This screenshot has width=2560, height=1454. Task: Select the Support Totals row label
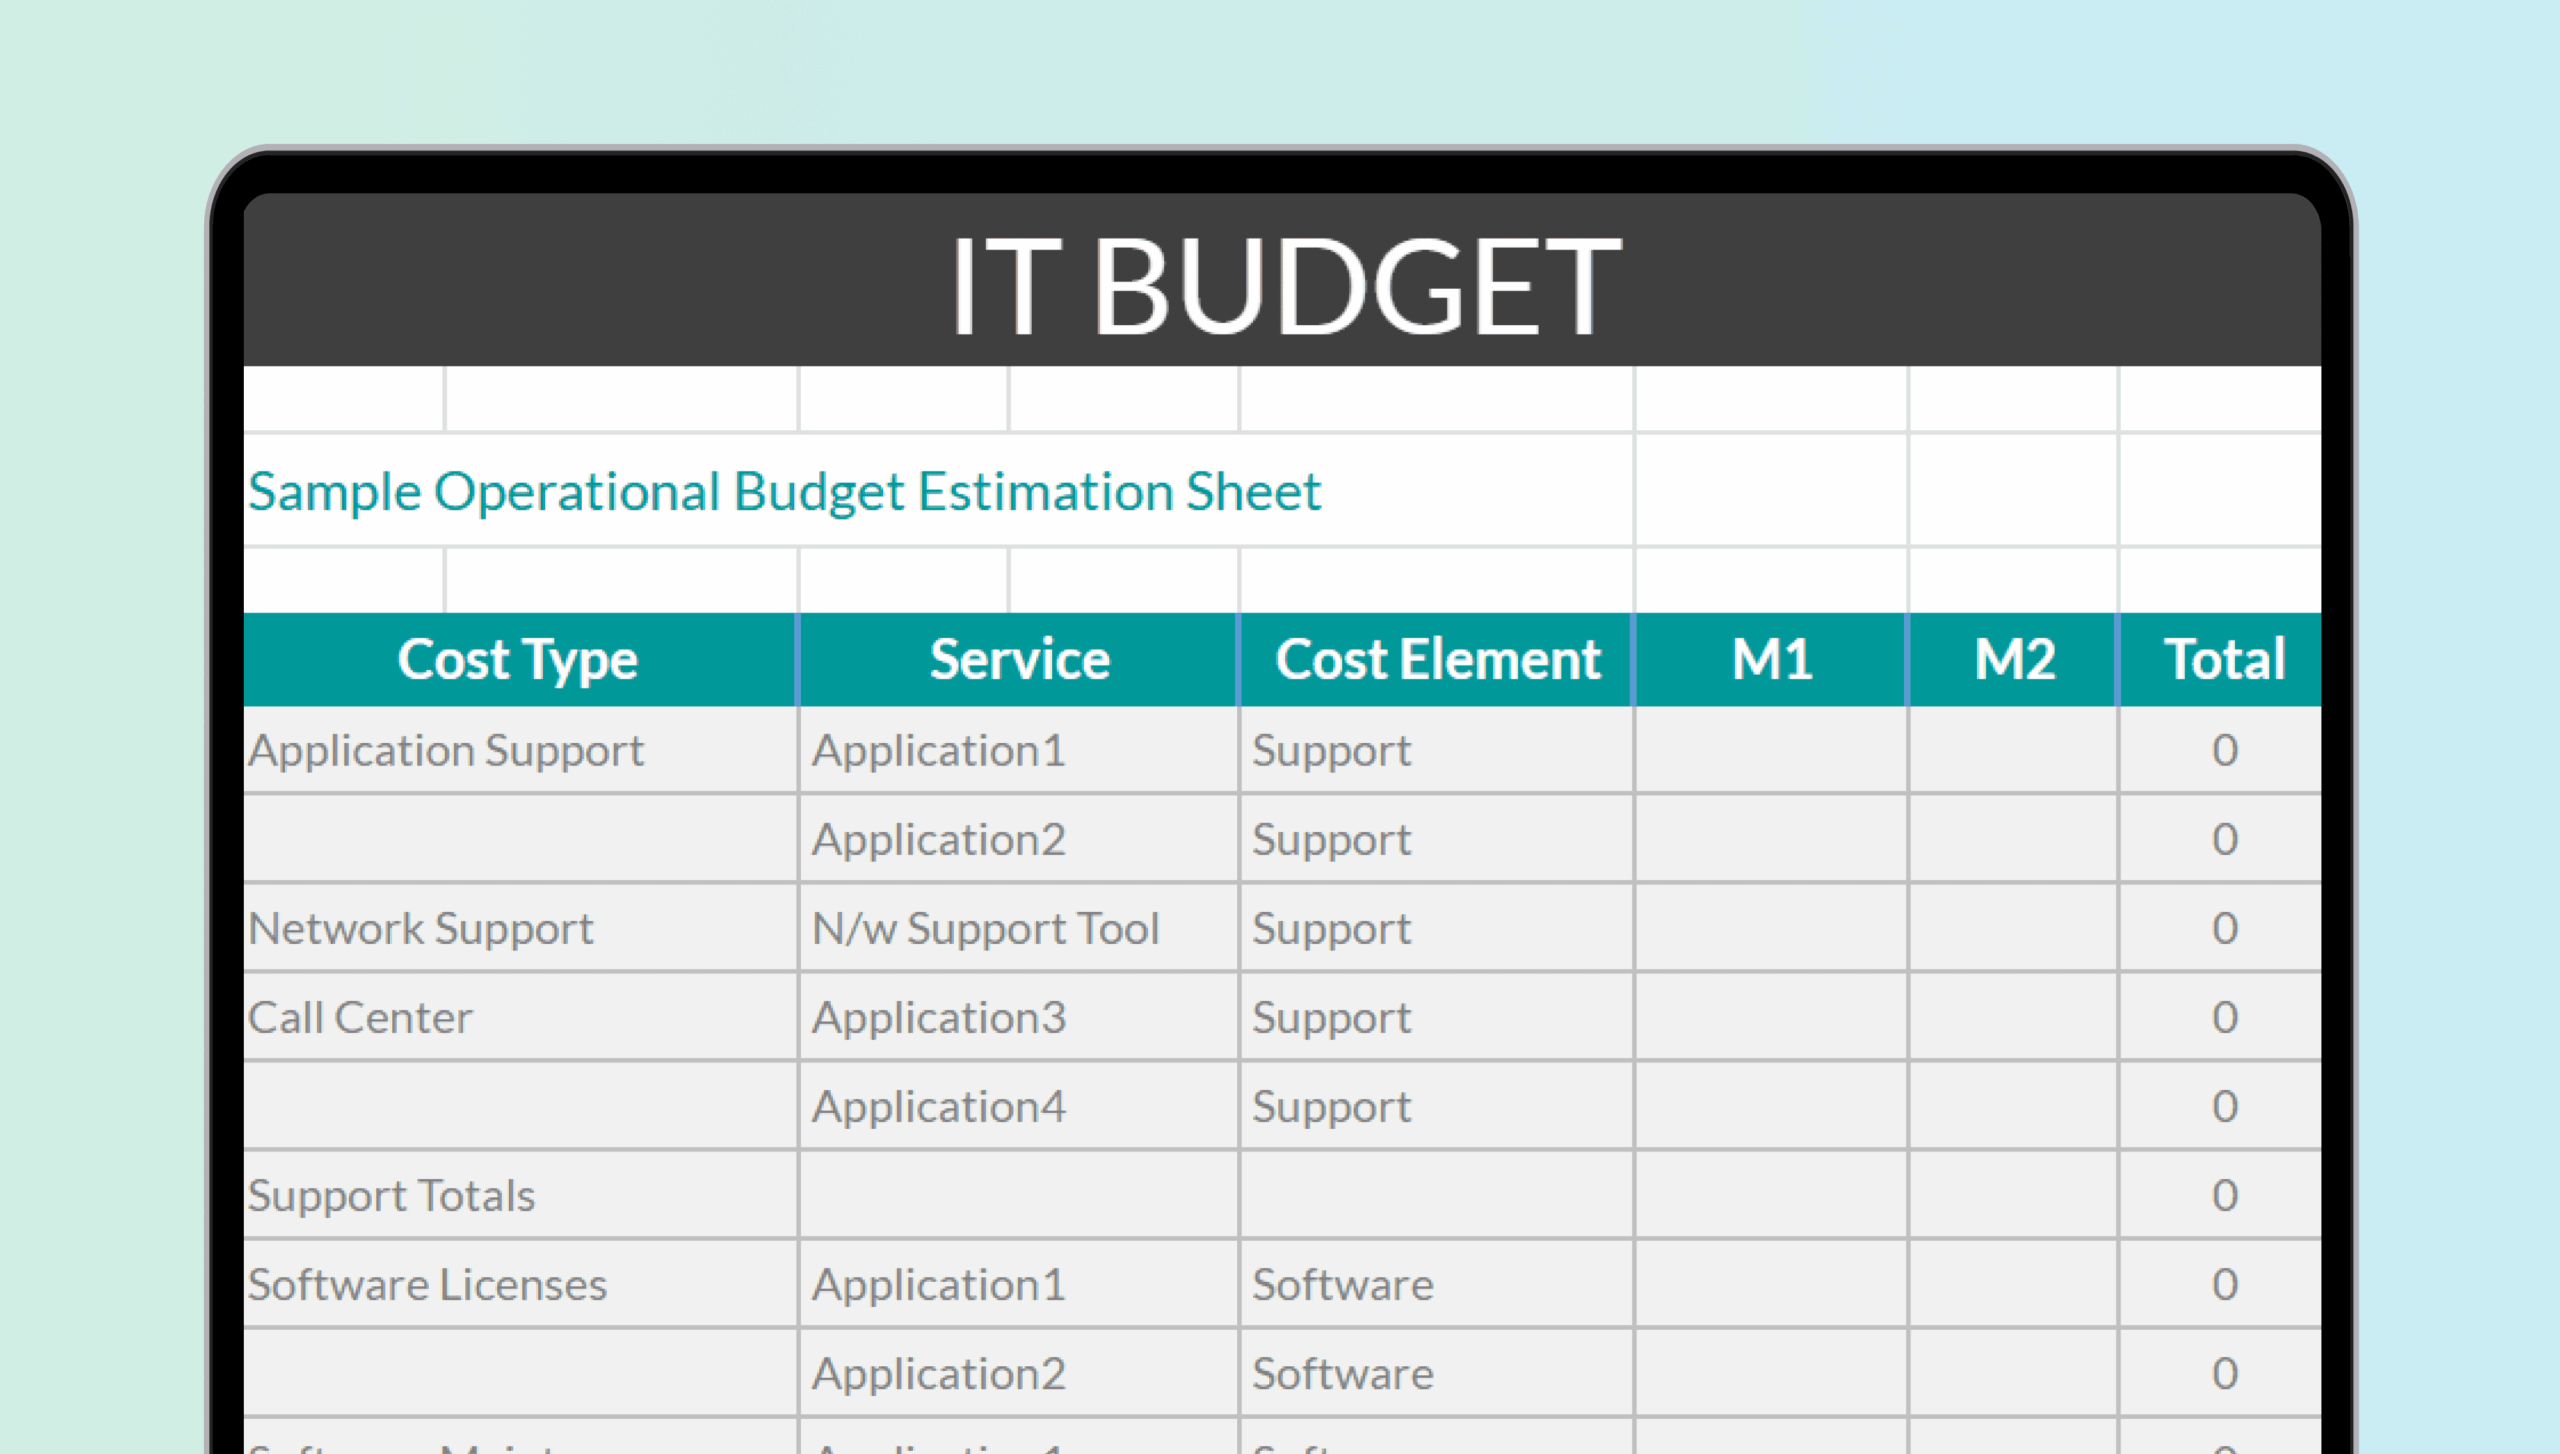(392, 1195)
